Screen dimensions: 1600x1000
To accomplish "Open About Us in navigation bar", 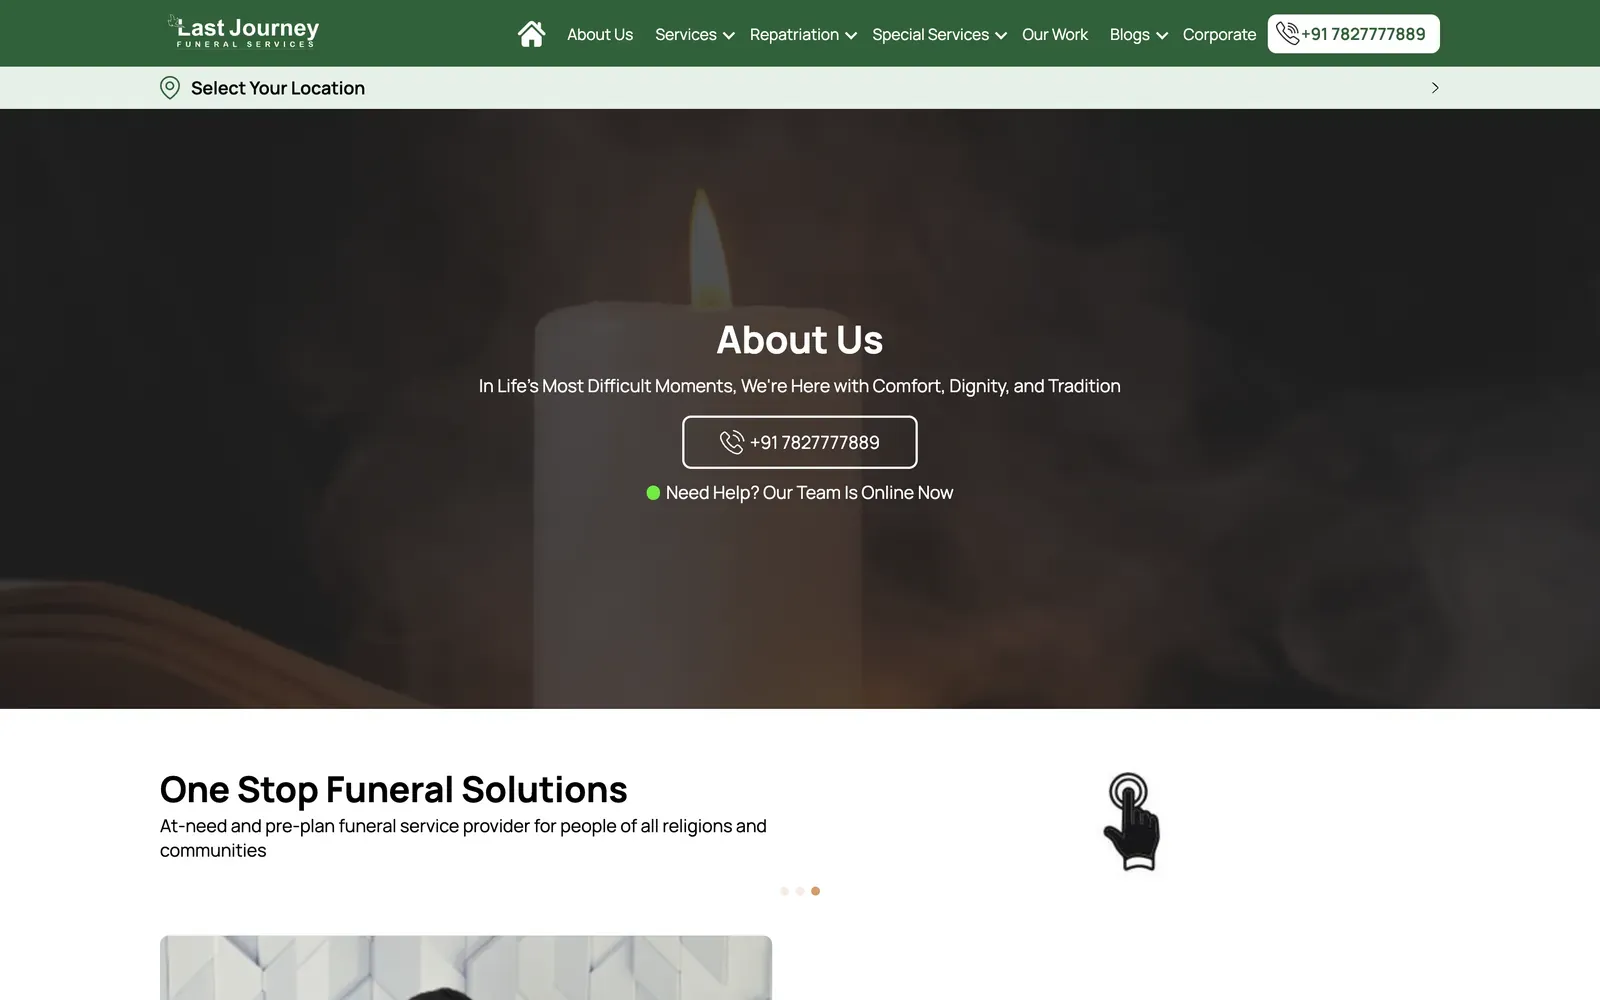I will [x=600, y=34].
